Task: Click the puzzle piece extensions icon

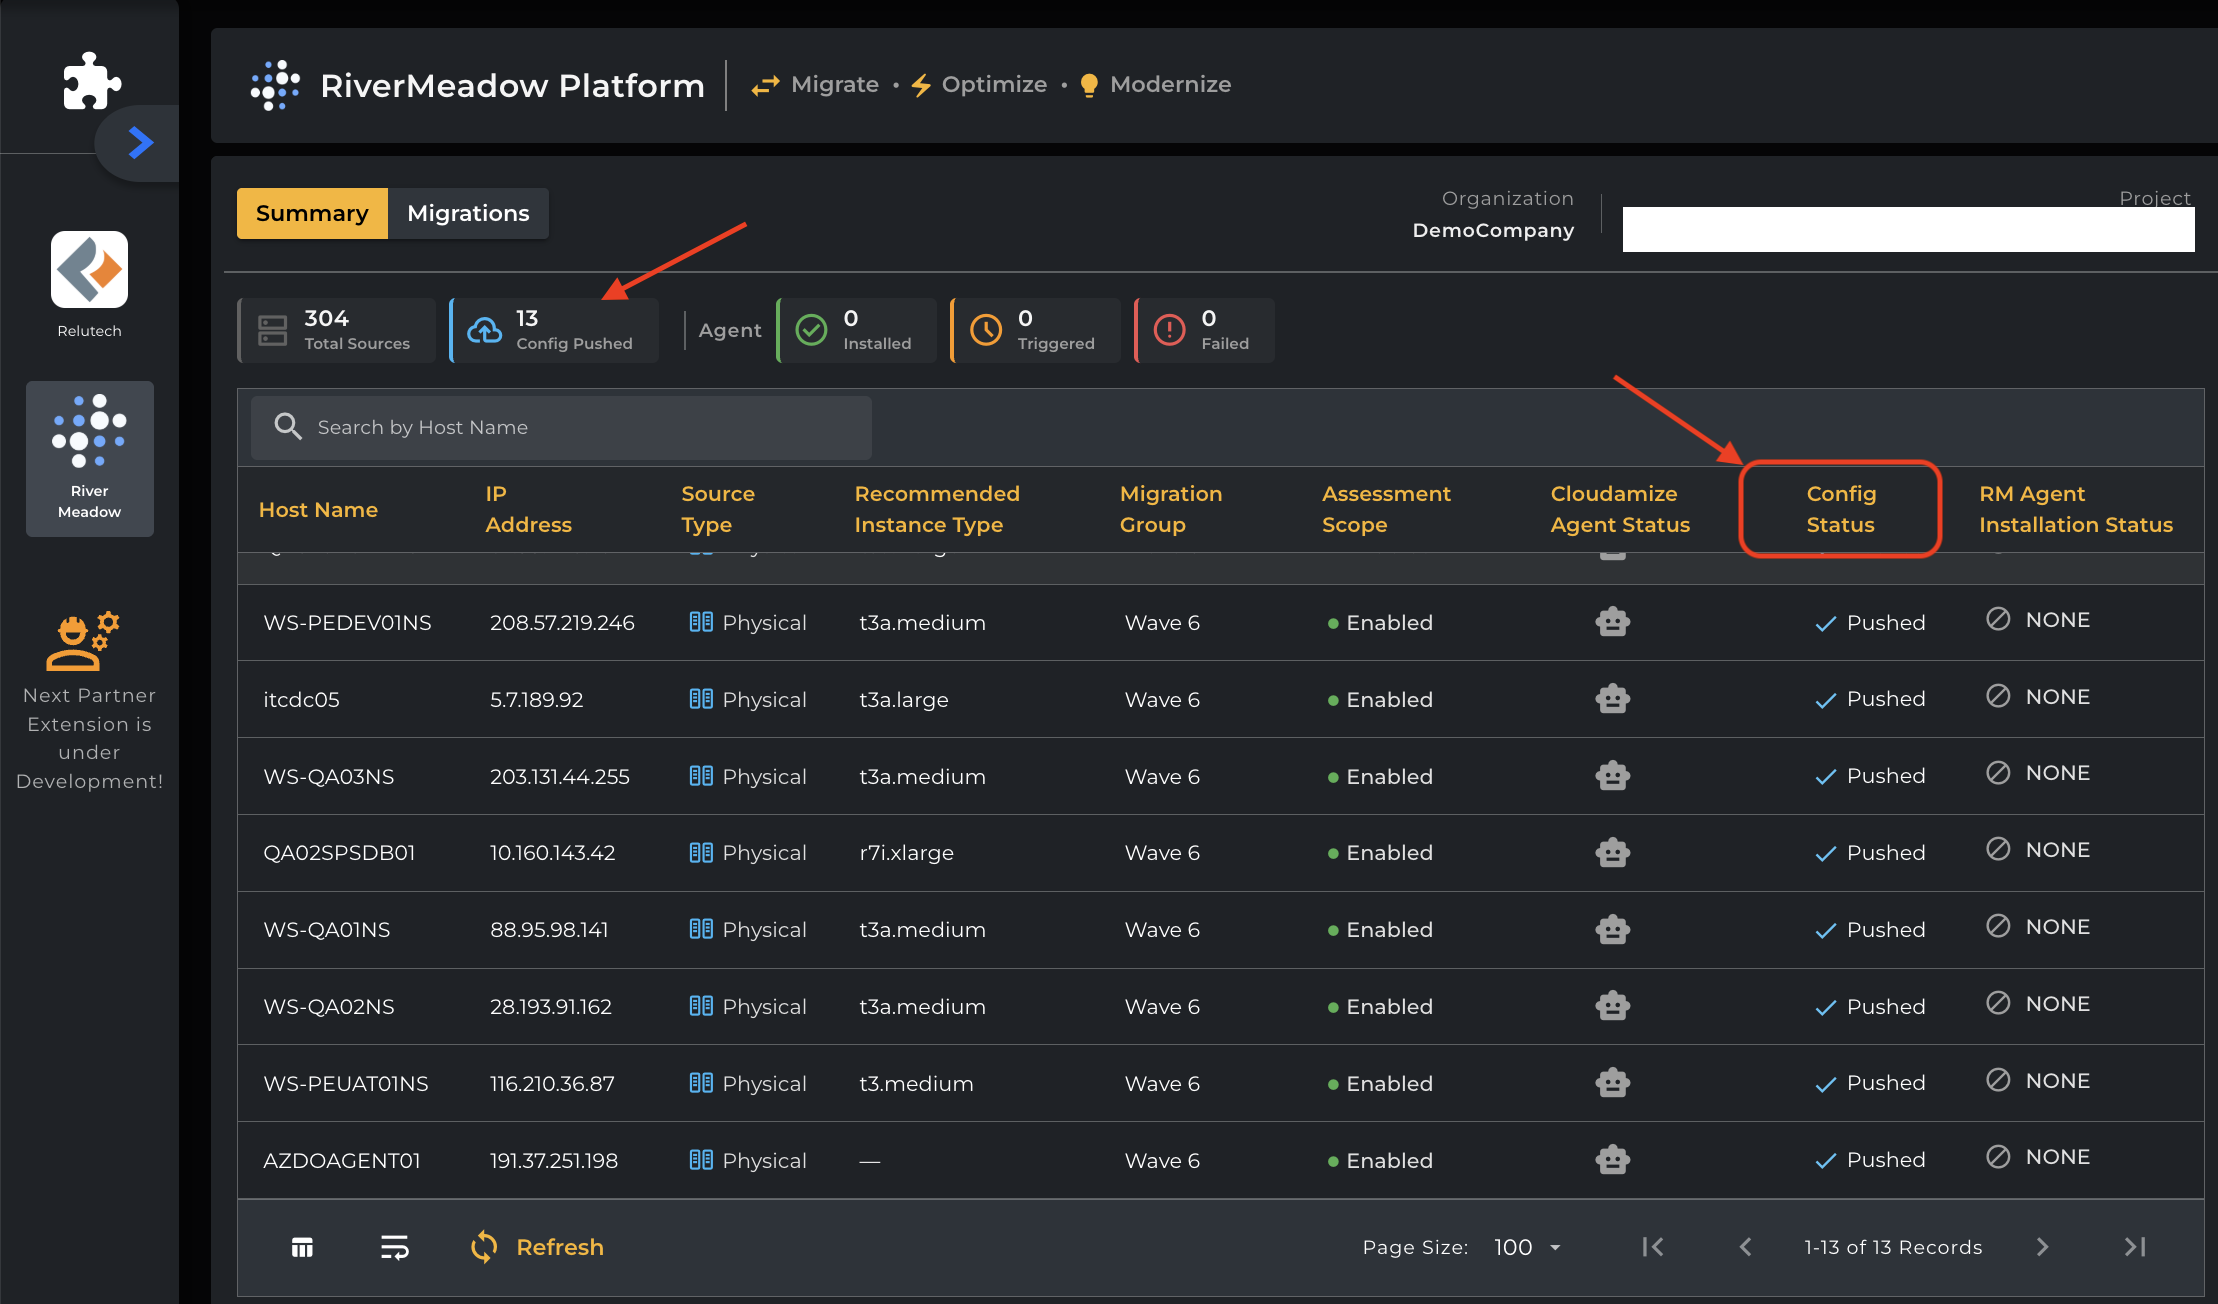Action: [x=91, y=81]
